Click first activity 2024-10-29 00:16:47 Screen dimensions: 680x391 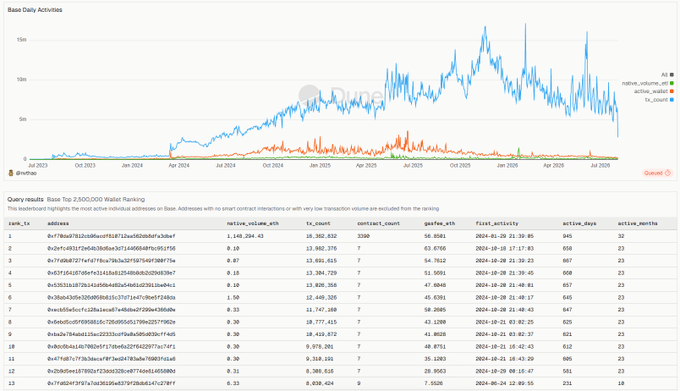point(504,371)
